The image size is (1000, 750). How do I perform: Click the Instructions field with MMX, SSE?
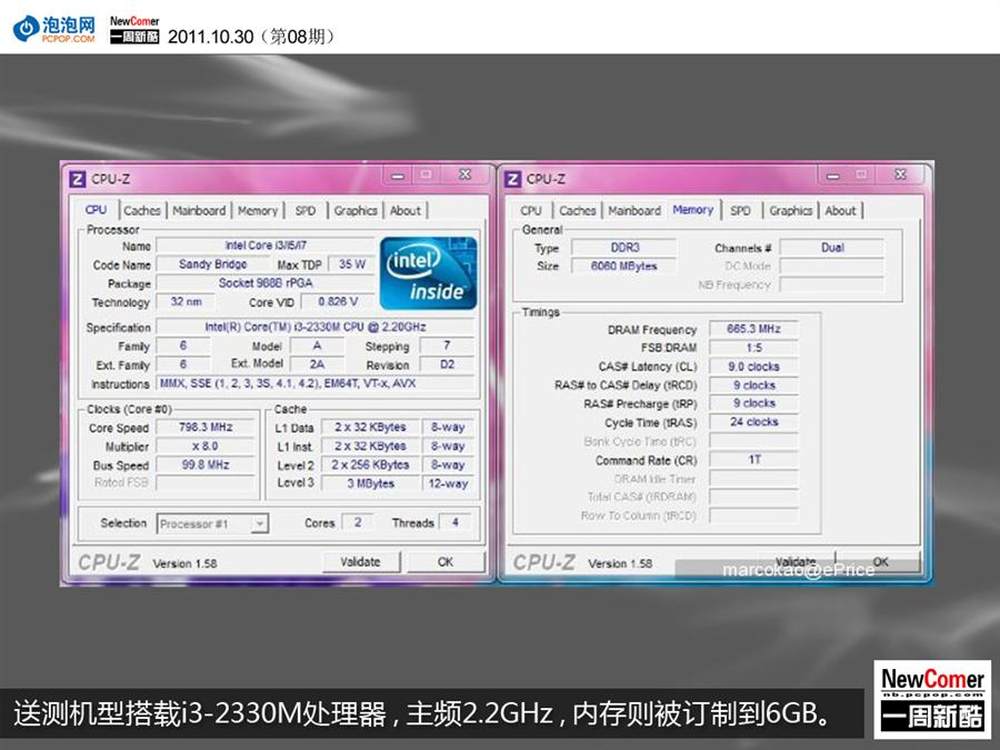click(315, 383)
